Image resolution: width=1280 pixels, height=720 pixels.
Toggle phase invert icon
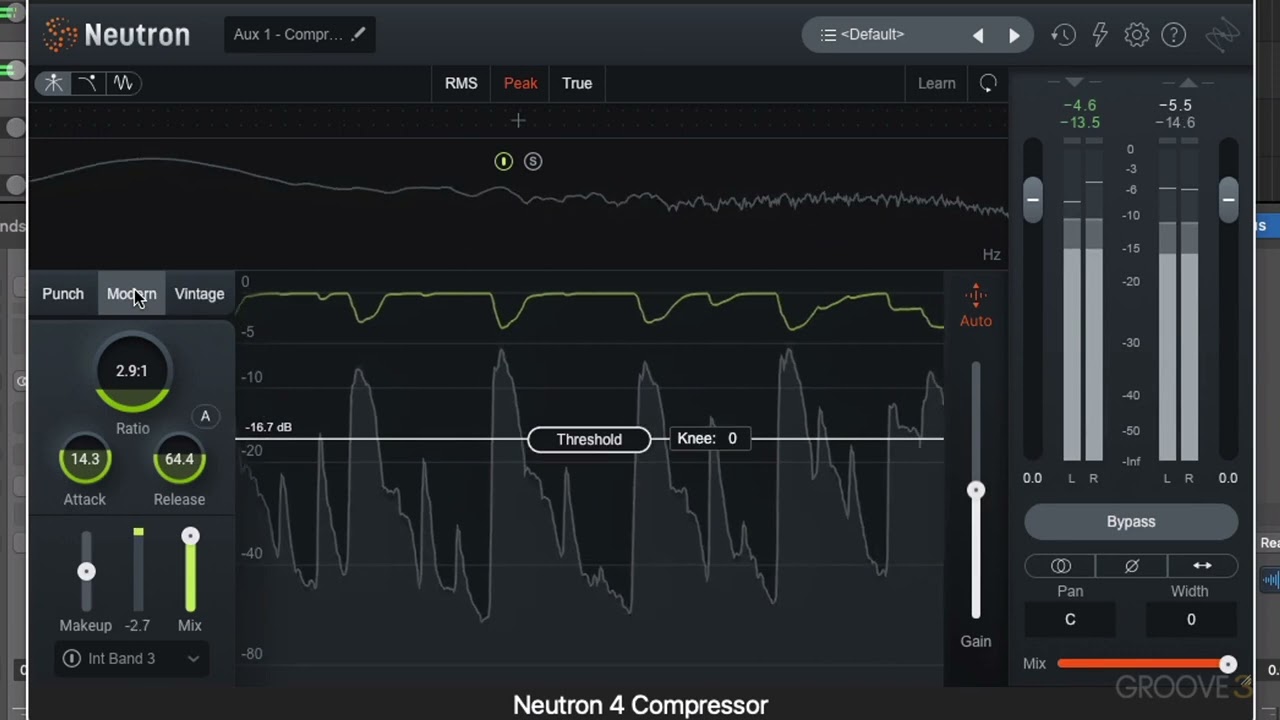point(1131,566)
